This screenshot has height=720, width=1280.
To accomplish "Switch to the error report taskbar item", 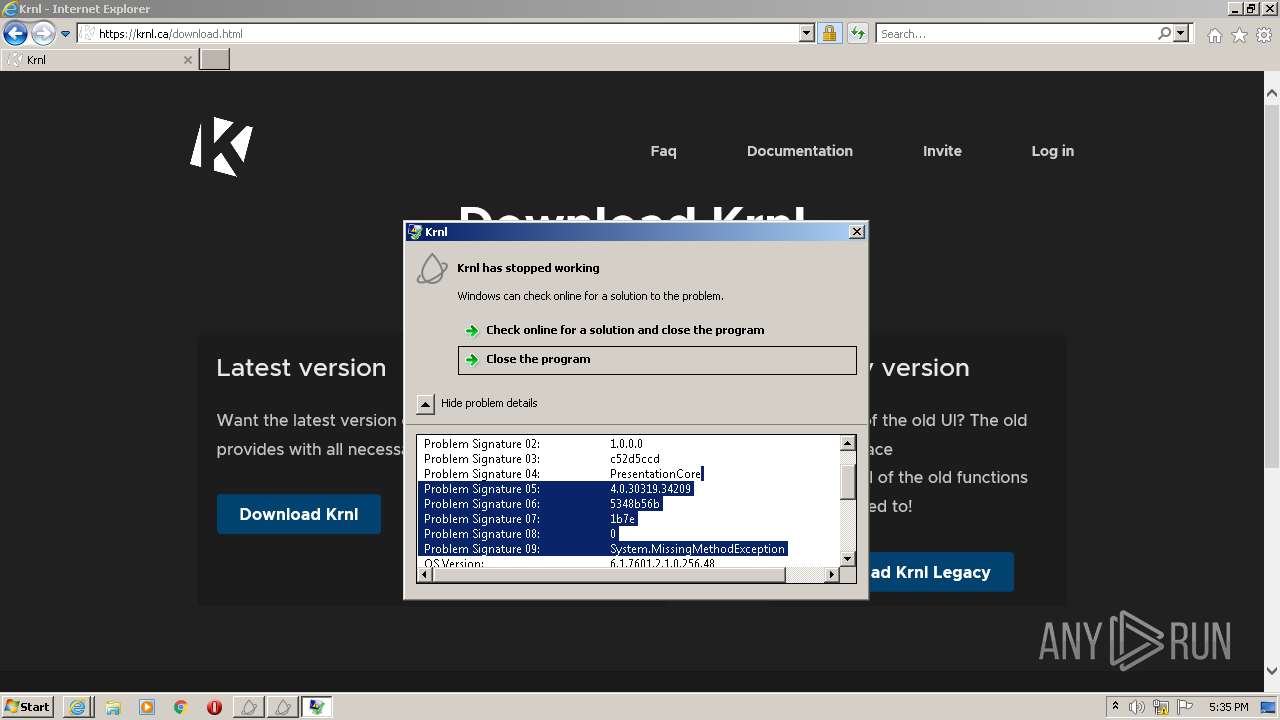I will pos(317,707).
